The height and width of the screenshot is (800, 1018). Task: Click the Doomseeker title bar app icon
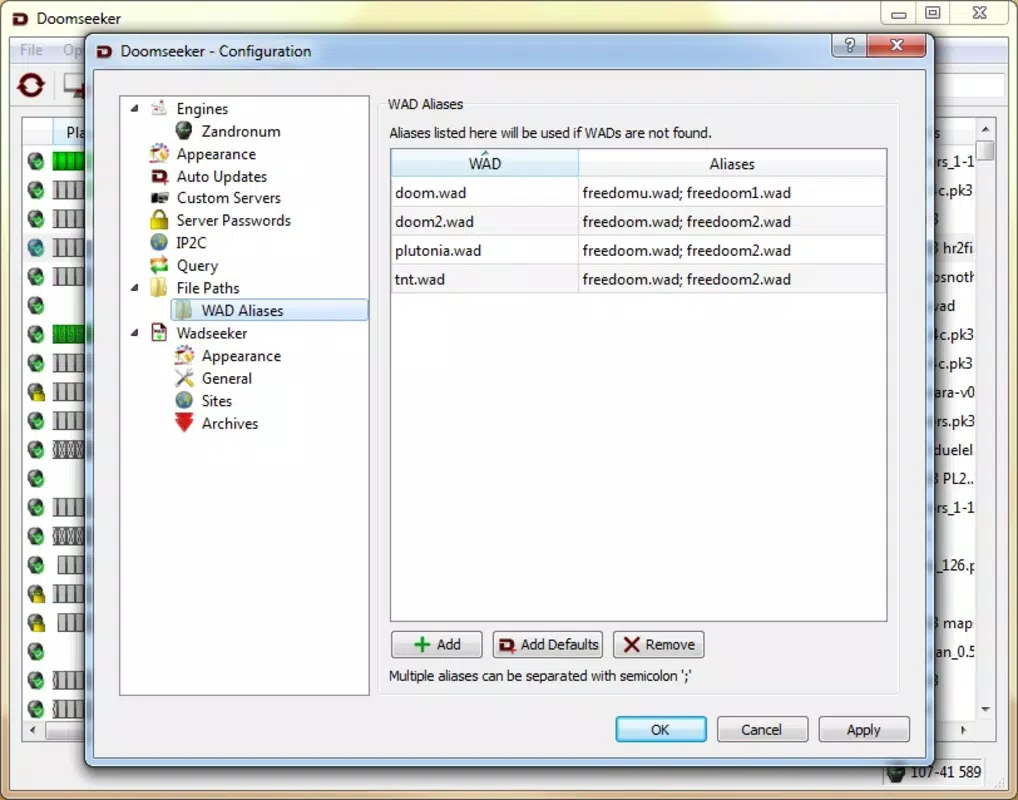coord(20,18)
